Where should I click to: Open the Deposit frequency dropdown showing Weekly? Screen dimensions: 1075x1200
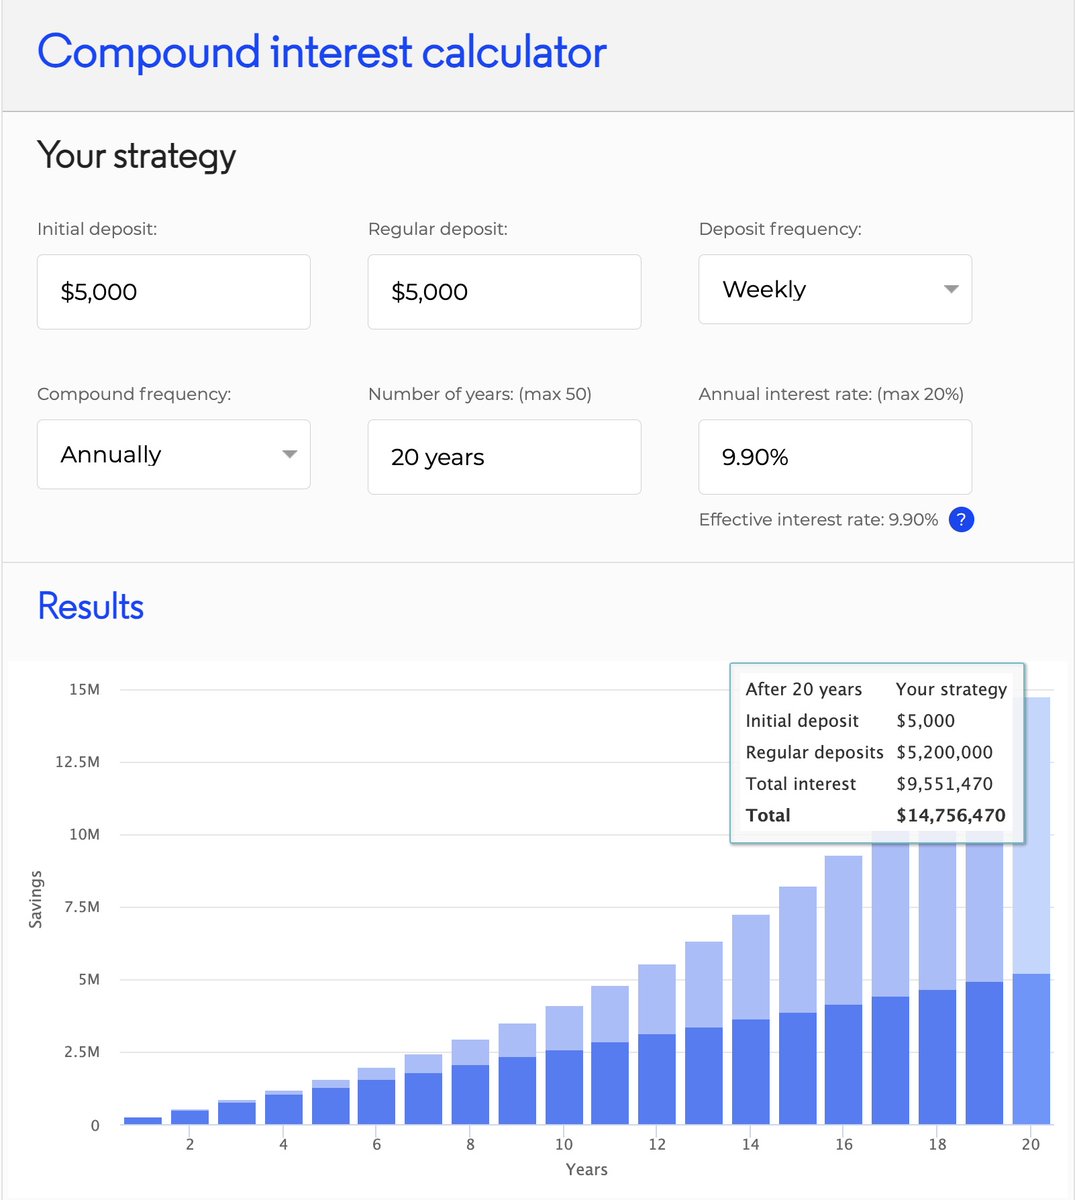835,289
